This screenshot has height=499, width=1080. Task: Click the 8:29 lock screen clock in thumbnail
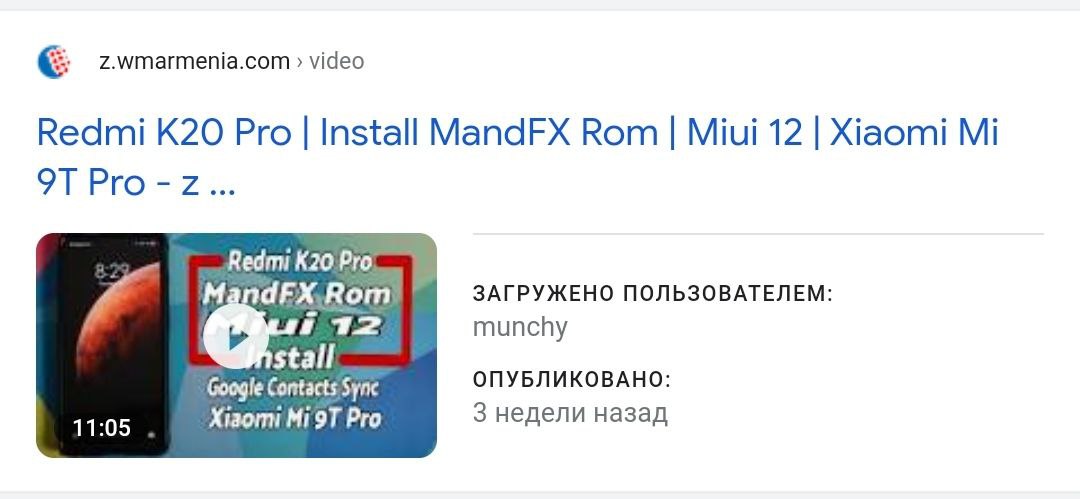tap(112, 271)
